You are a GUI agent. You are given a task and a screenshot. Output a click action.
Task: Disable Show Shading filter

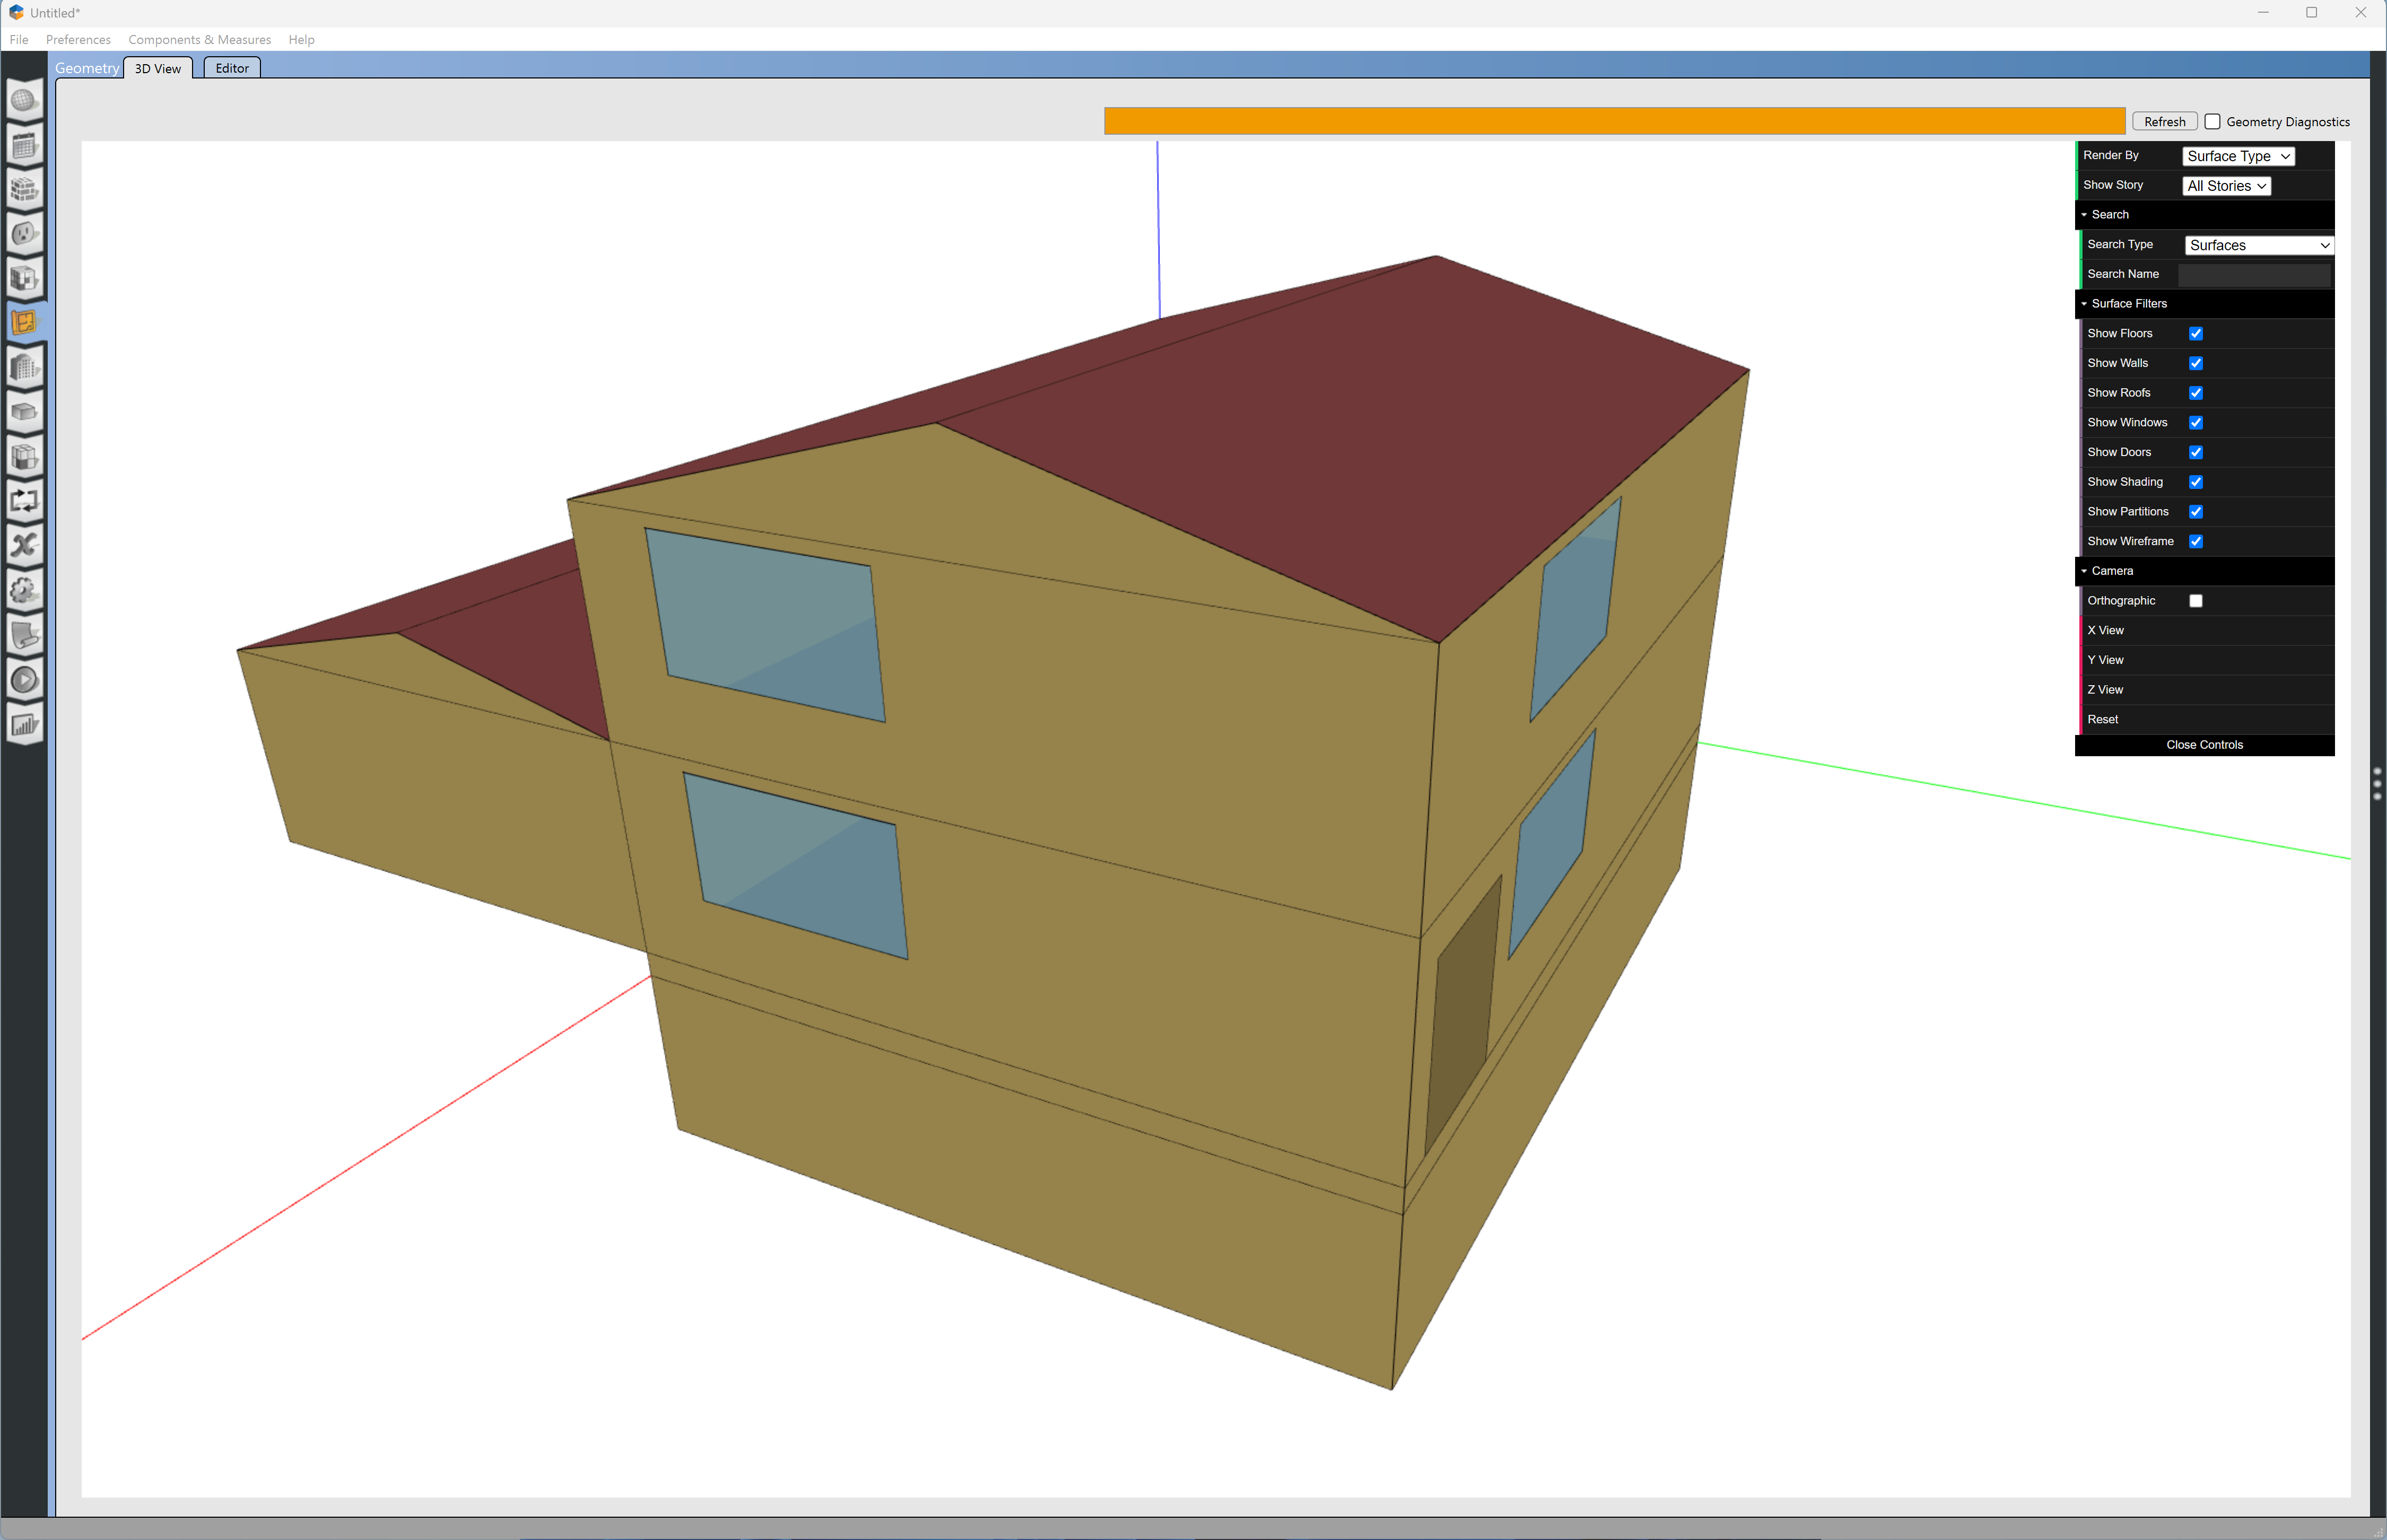2196,481
